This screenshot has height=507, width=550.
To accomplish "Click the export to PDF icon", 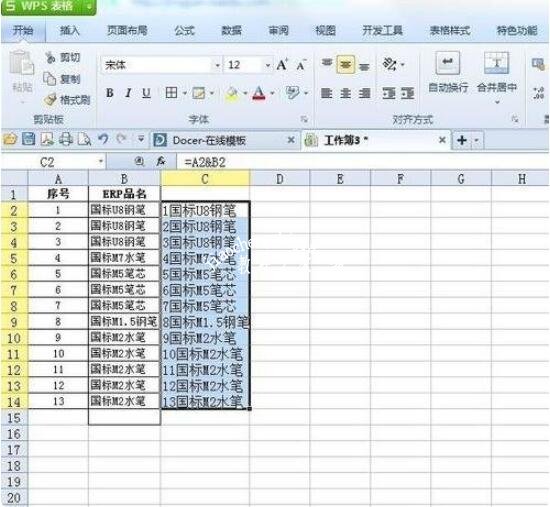I will click(47, 140).
